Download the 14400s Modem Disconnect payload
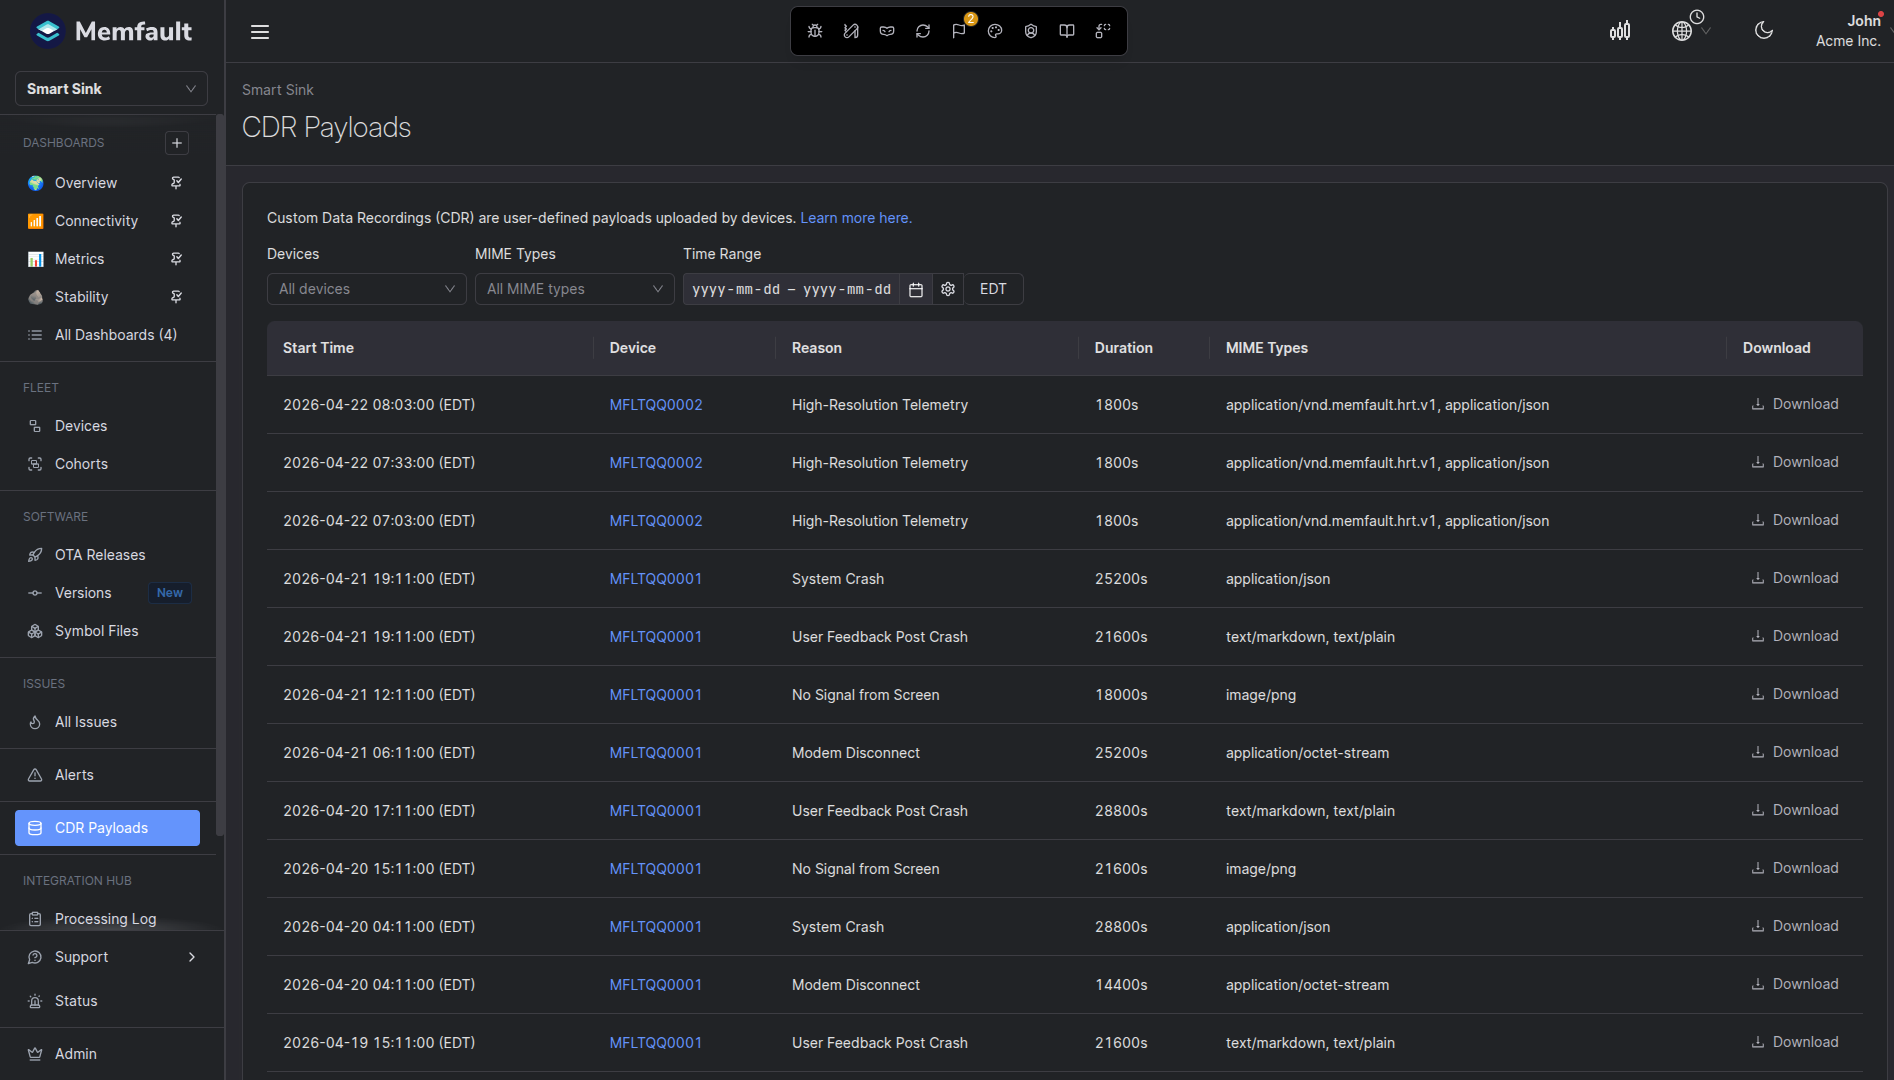The image size is (1894, 1080). 1795,984
